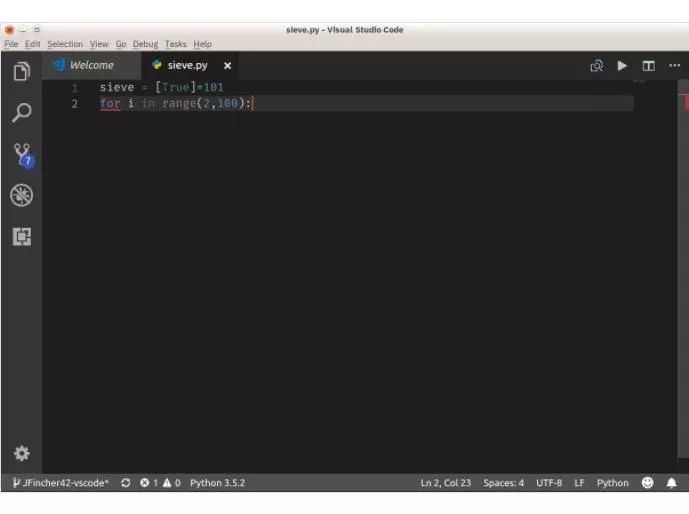Open the Edit menu
The image size is (689, 514).
(x=33, y=44)
